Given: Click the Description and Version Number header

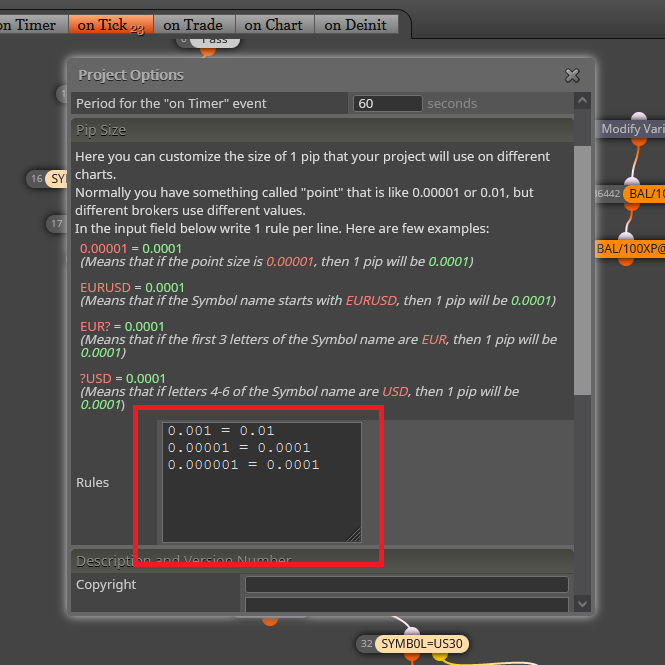Looking at the screenshot, I should 322,561.
